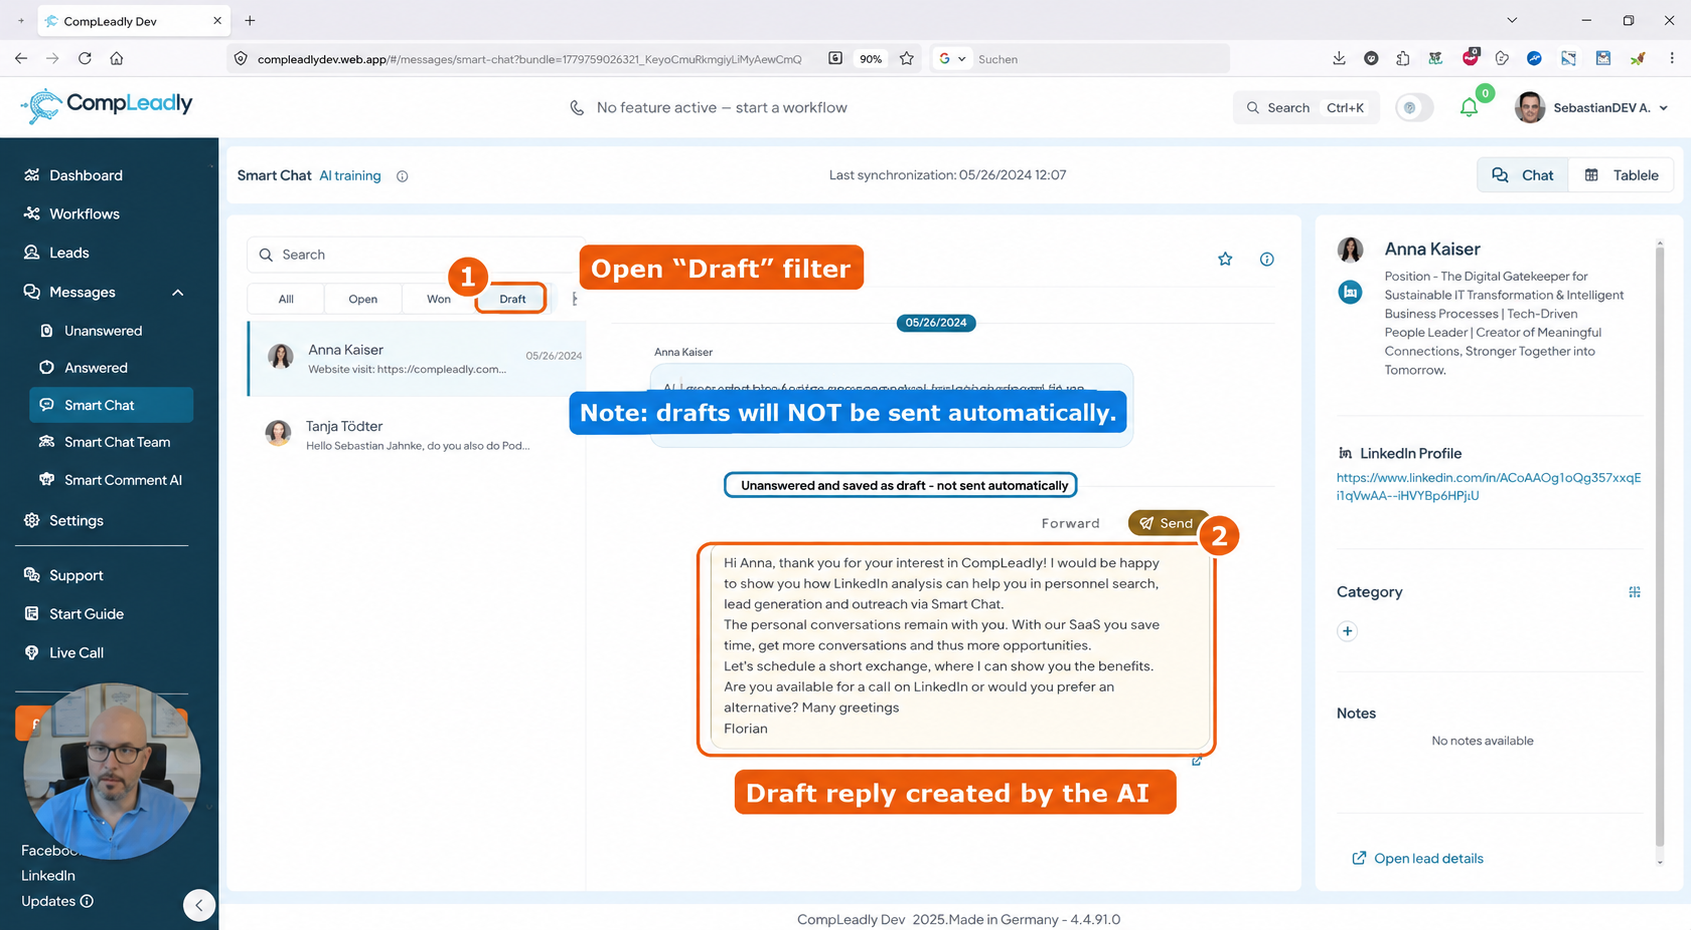Open Smart Chat Team
The height and width of the screenshot is (930, 1691).
coord(117,442)
